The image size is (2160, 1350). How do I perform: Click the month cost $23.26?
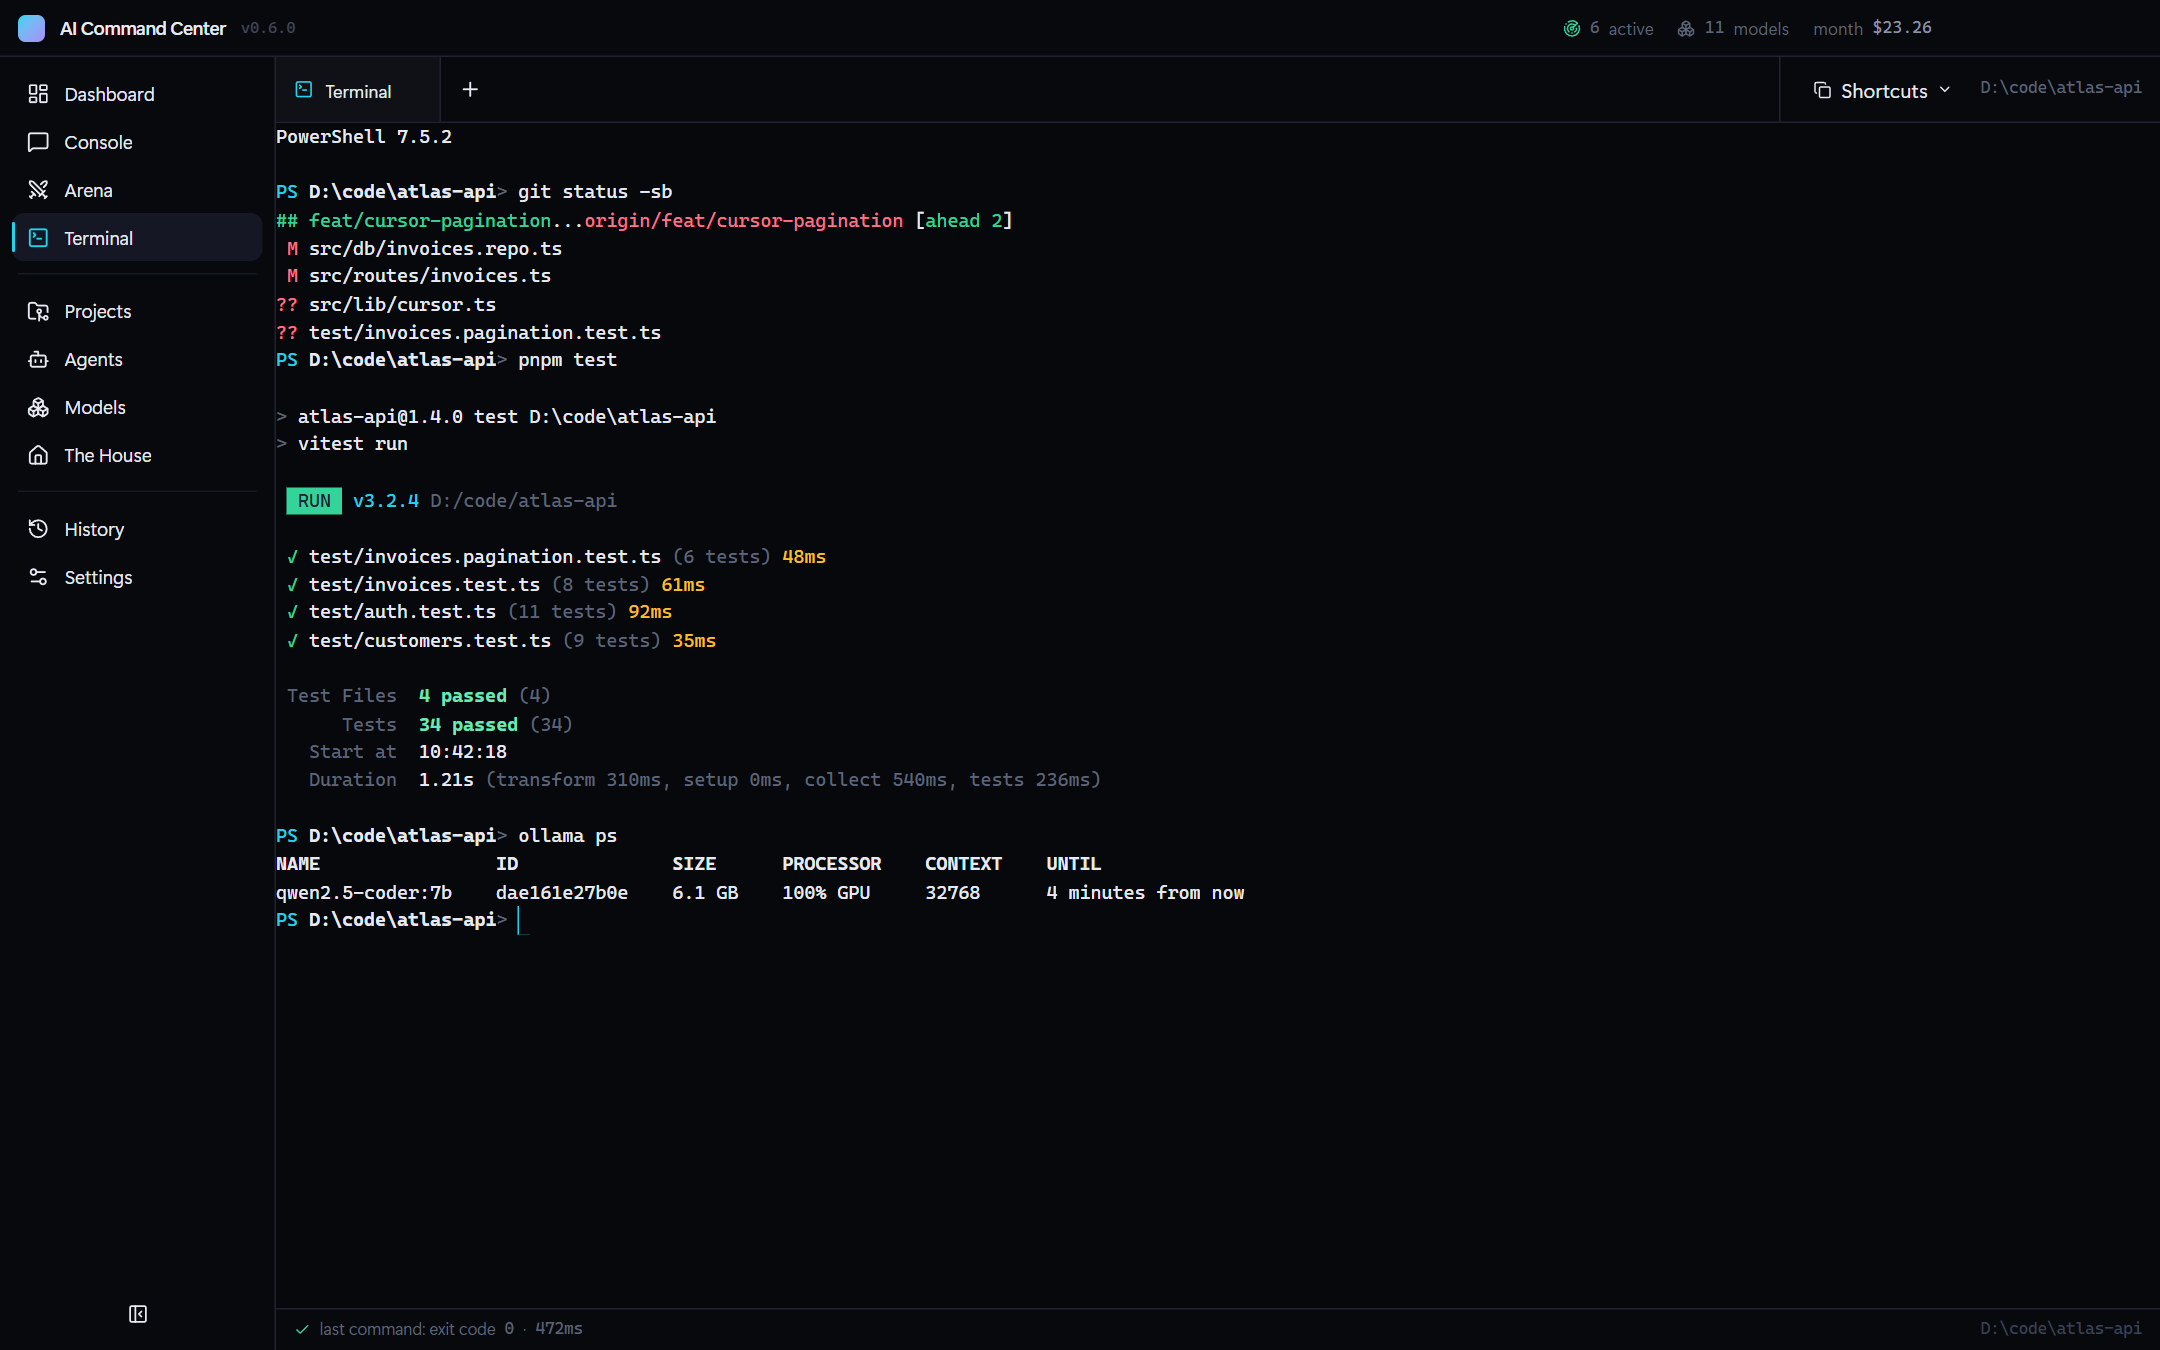point(1902,28)
